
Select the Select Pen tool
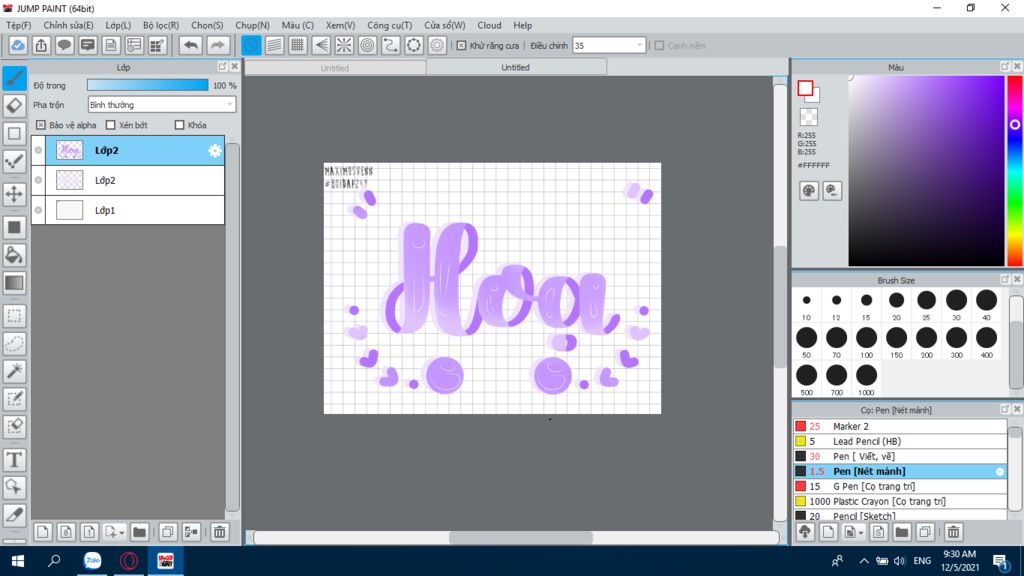tap(14, 399)
